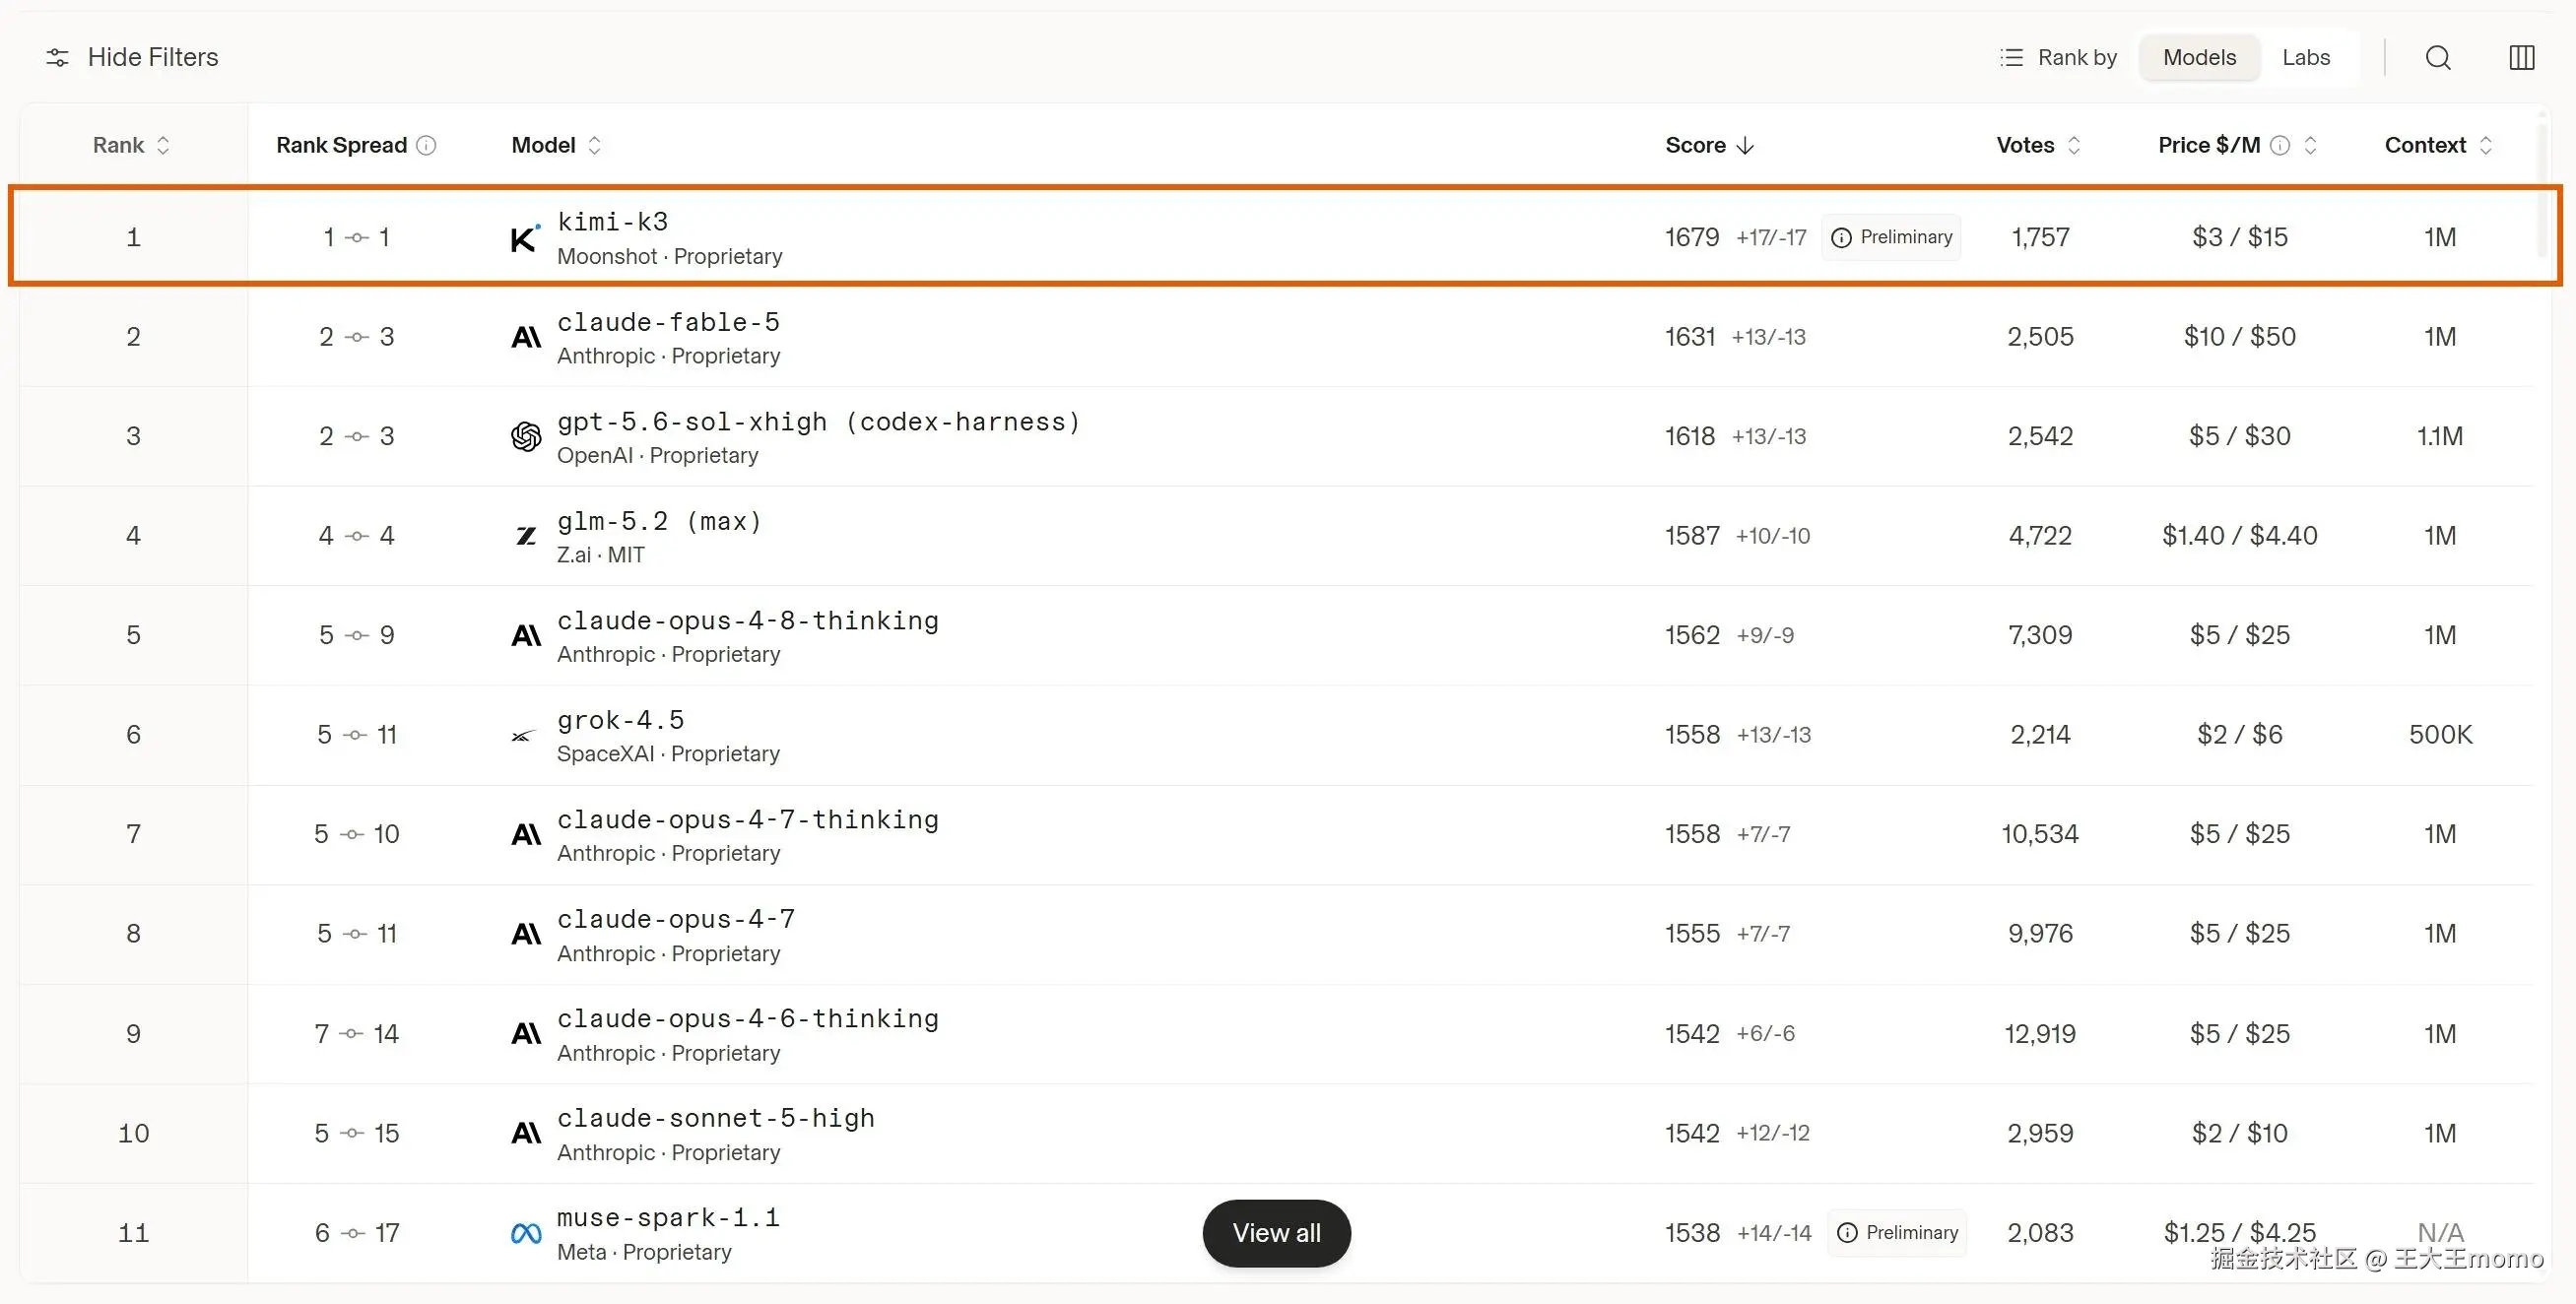Open the gpt-5.6-sol-xhigh (codex-harness) model name
This screenshot has height=1304, width=2576.
point(819,422)
